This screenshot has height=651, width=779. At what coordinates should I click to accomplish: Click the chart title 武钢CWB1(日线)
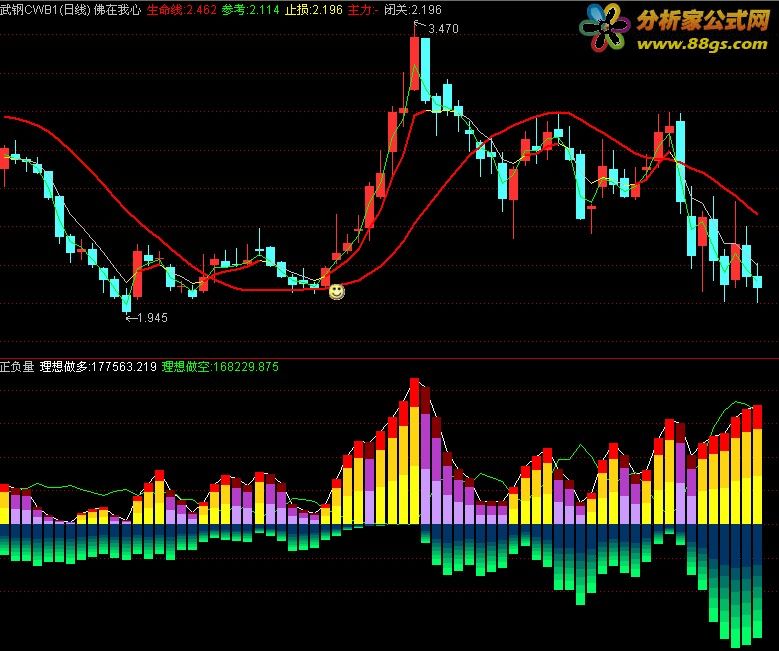(x=46, y=9)
